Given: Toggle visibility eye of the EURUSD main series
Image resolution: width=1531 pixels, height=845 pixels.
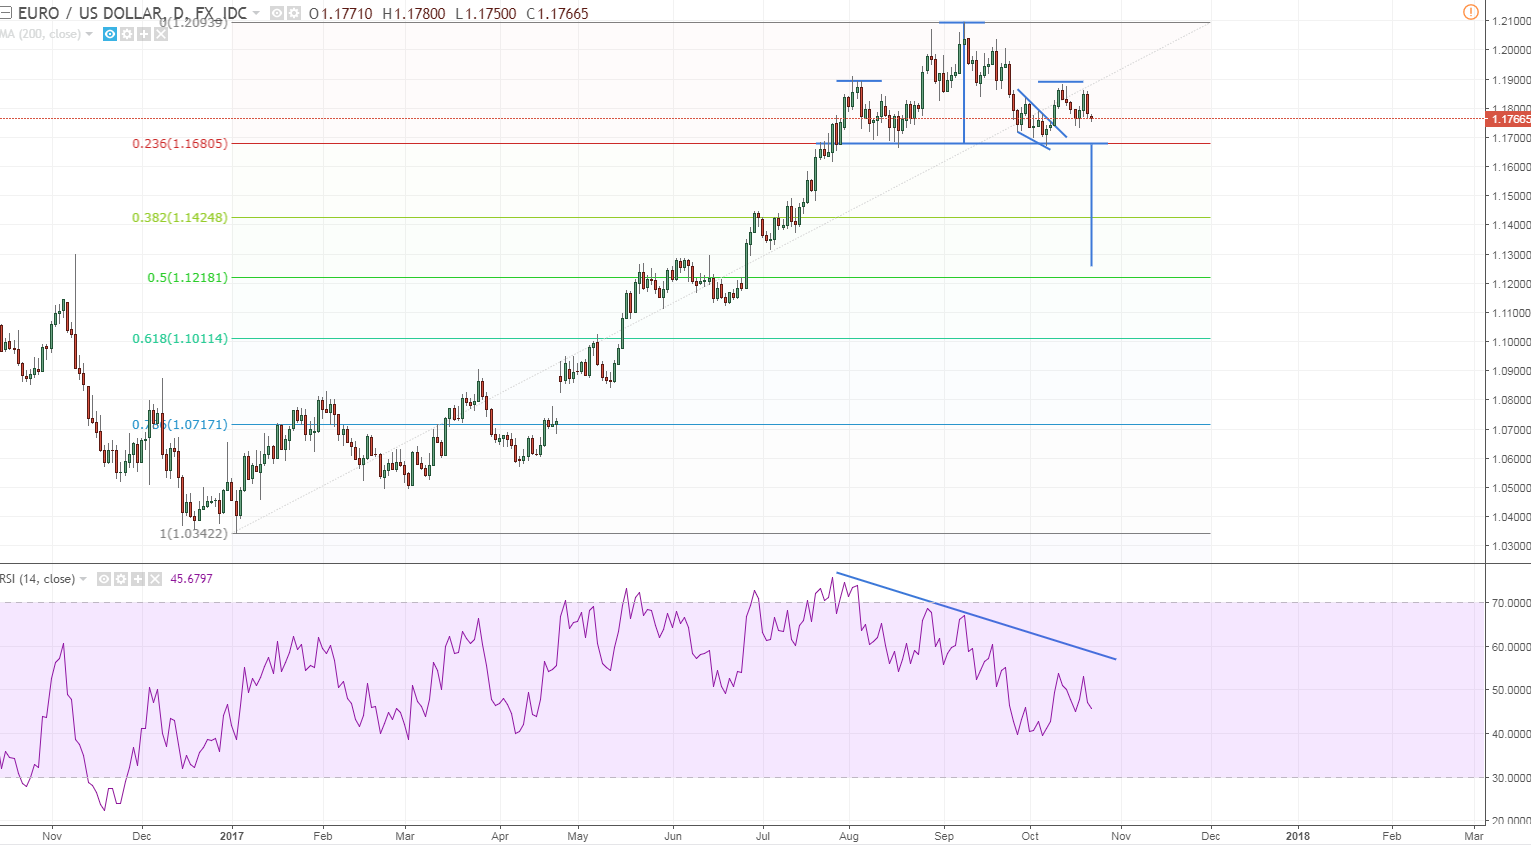Looking at the screenshot, I should [x=277, y=13].
